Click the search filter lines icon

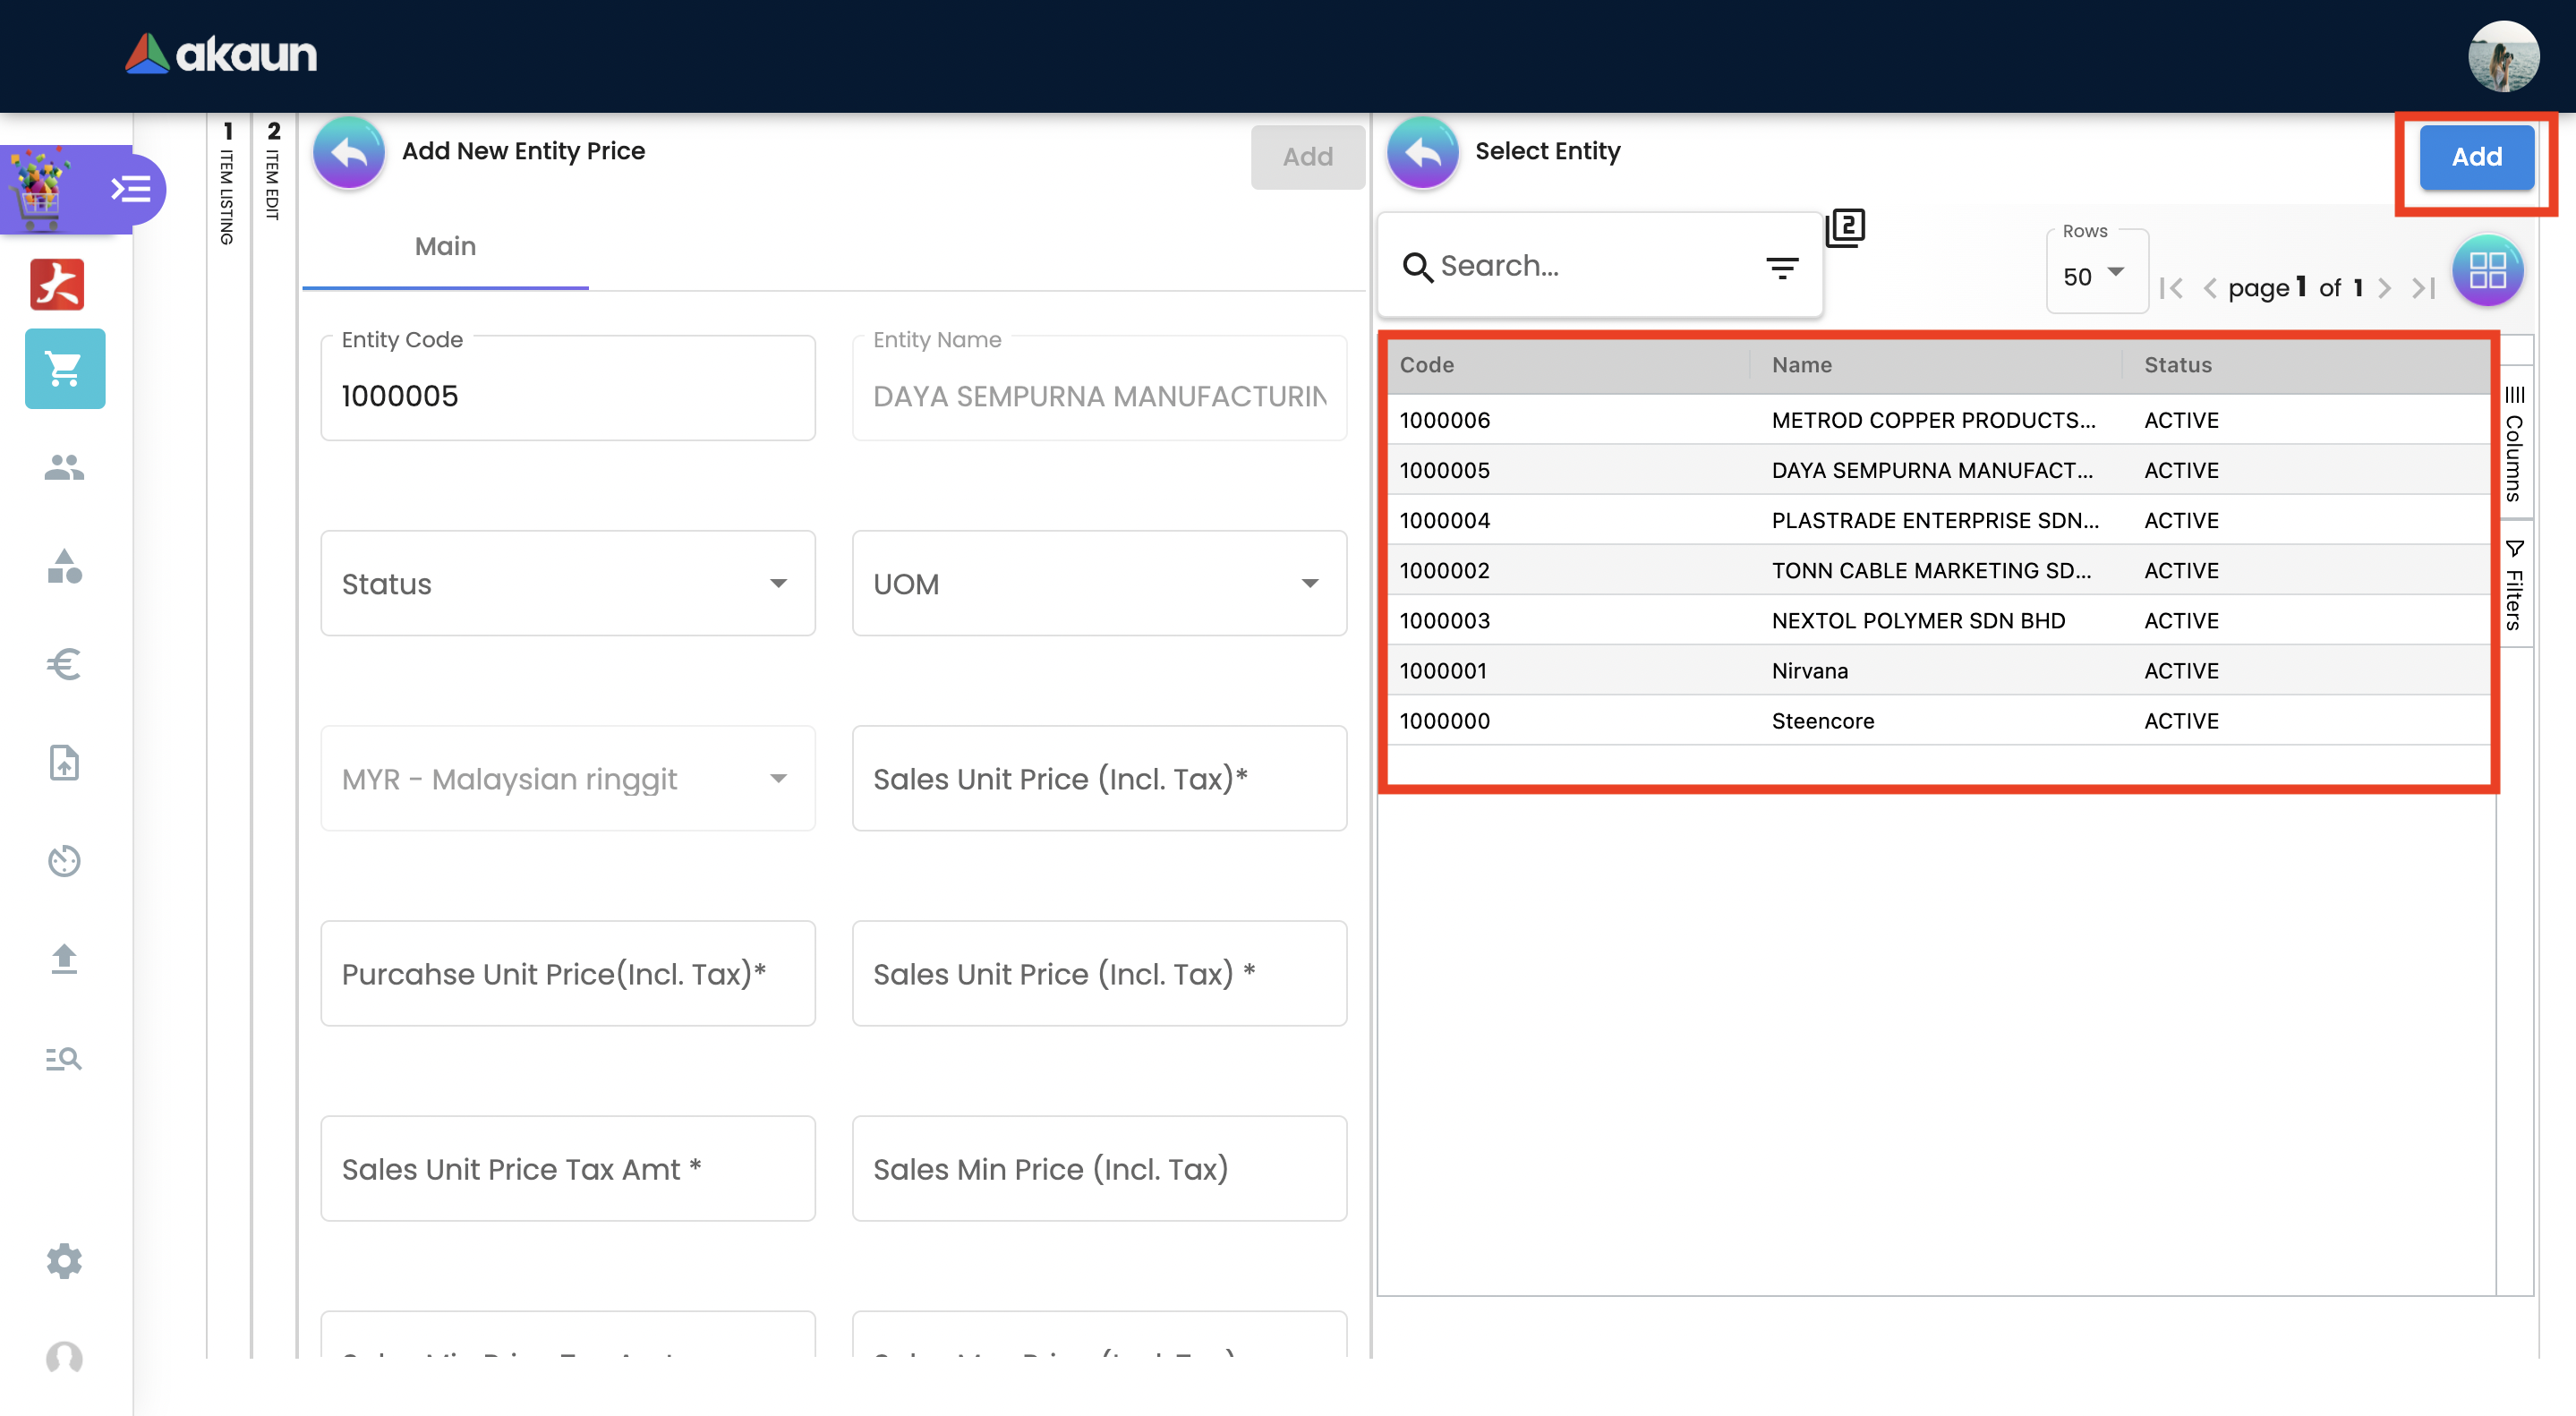(1781, 267)
